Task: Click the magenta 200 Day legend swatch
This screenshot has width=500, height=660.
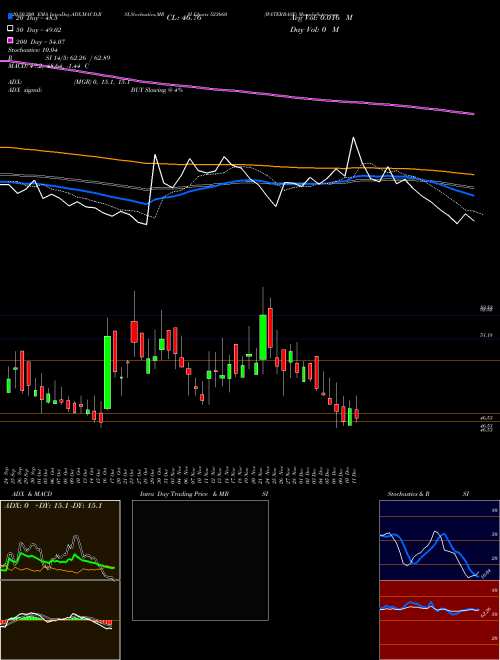Action: [x=10, y=41]
